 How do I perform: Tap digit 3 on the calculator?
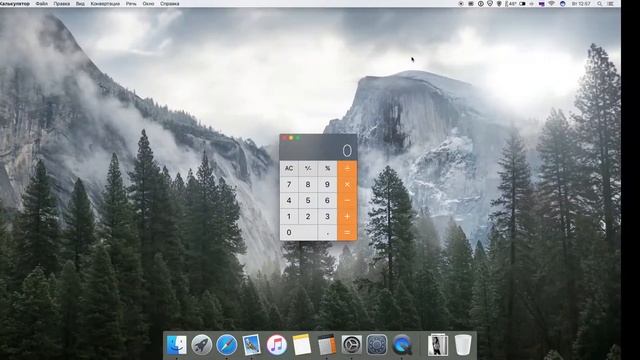point(327,216)
